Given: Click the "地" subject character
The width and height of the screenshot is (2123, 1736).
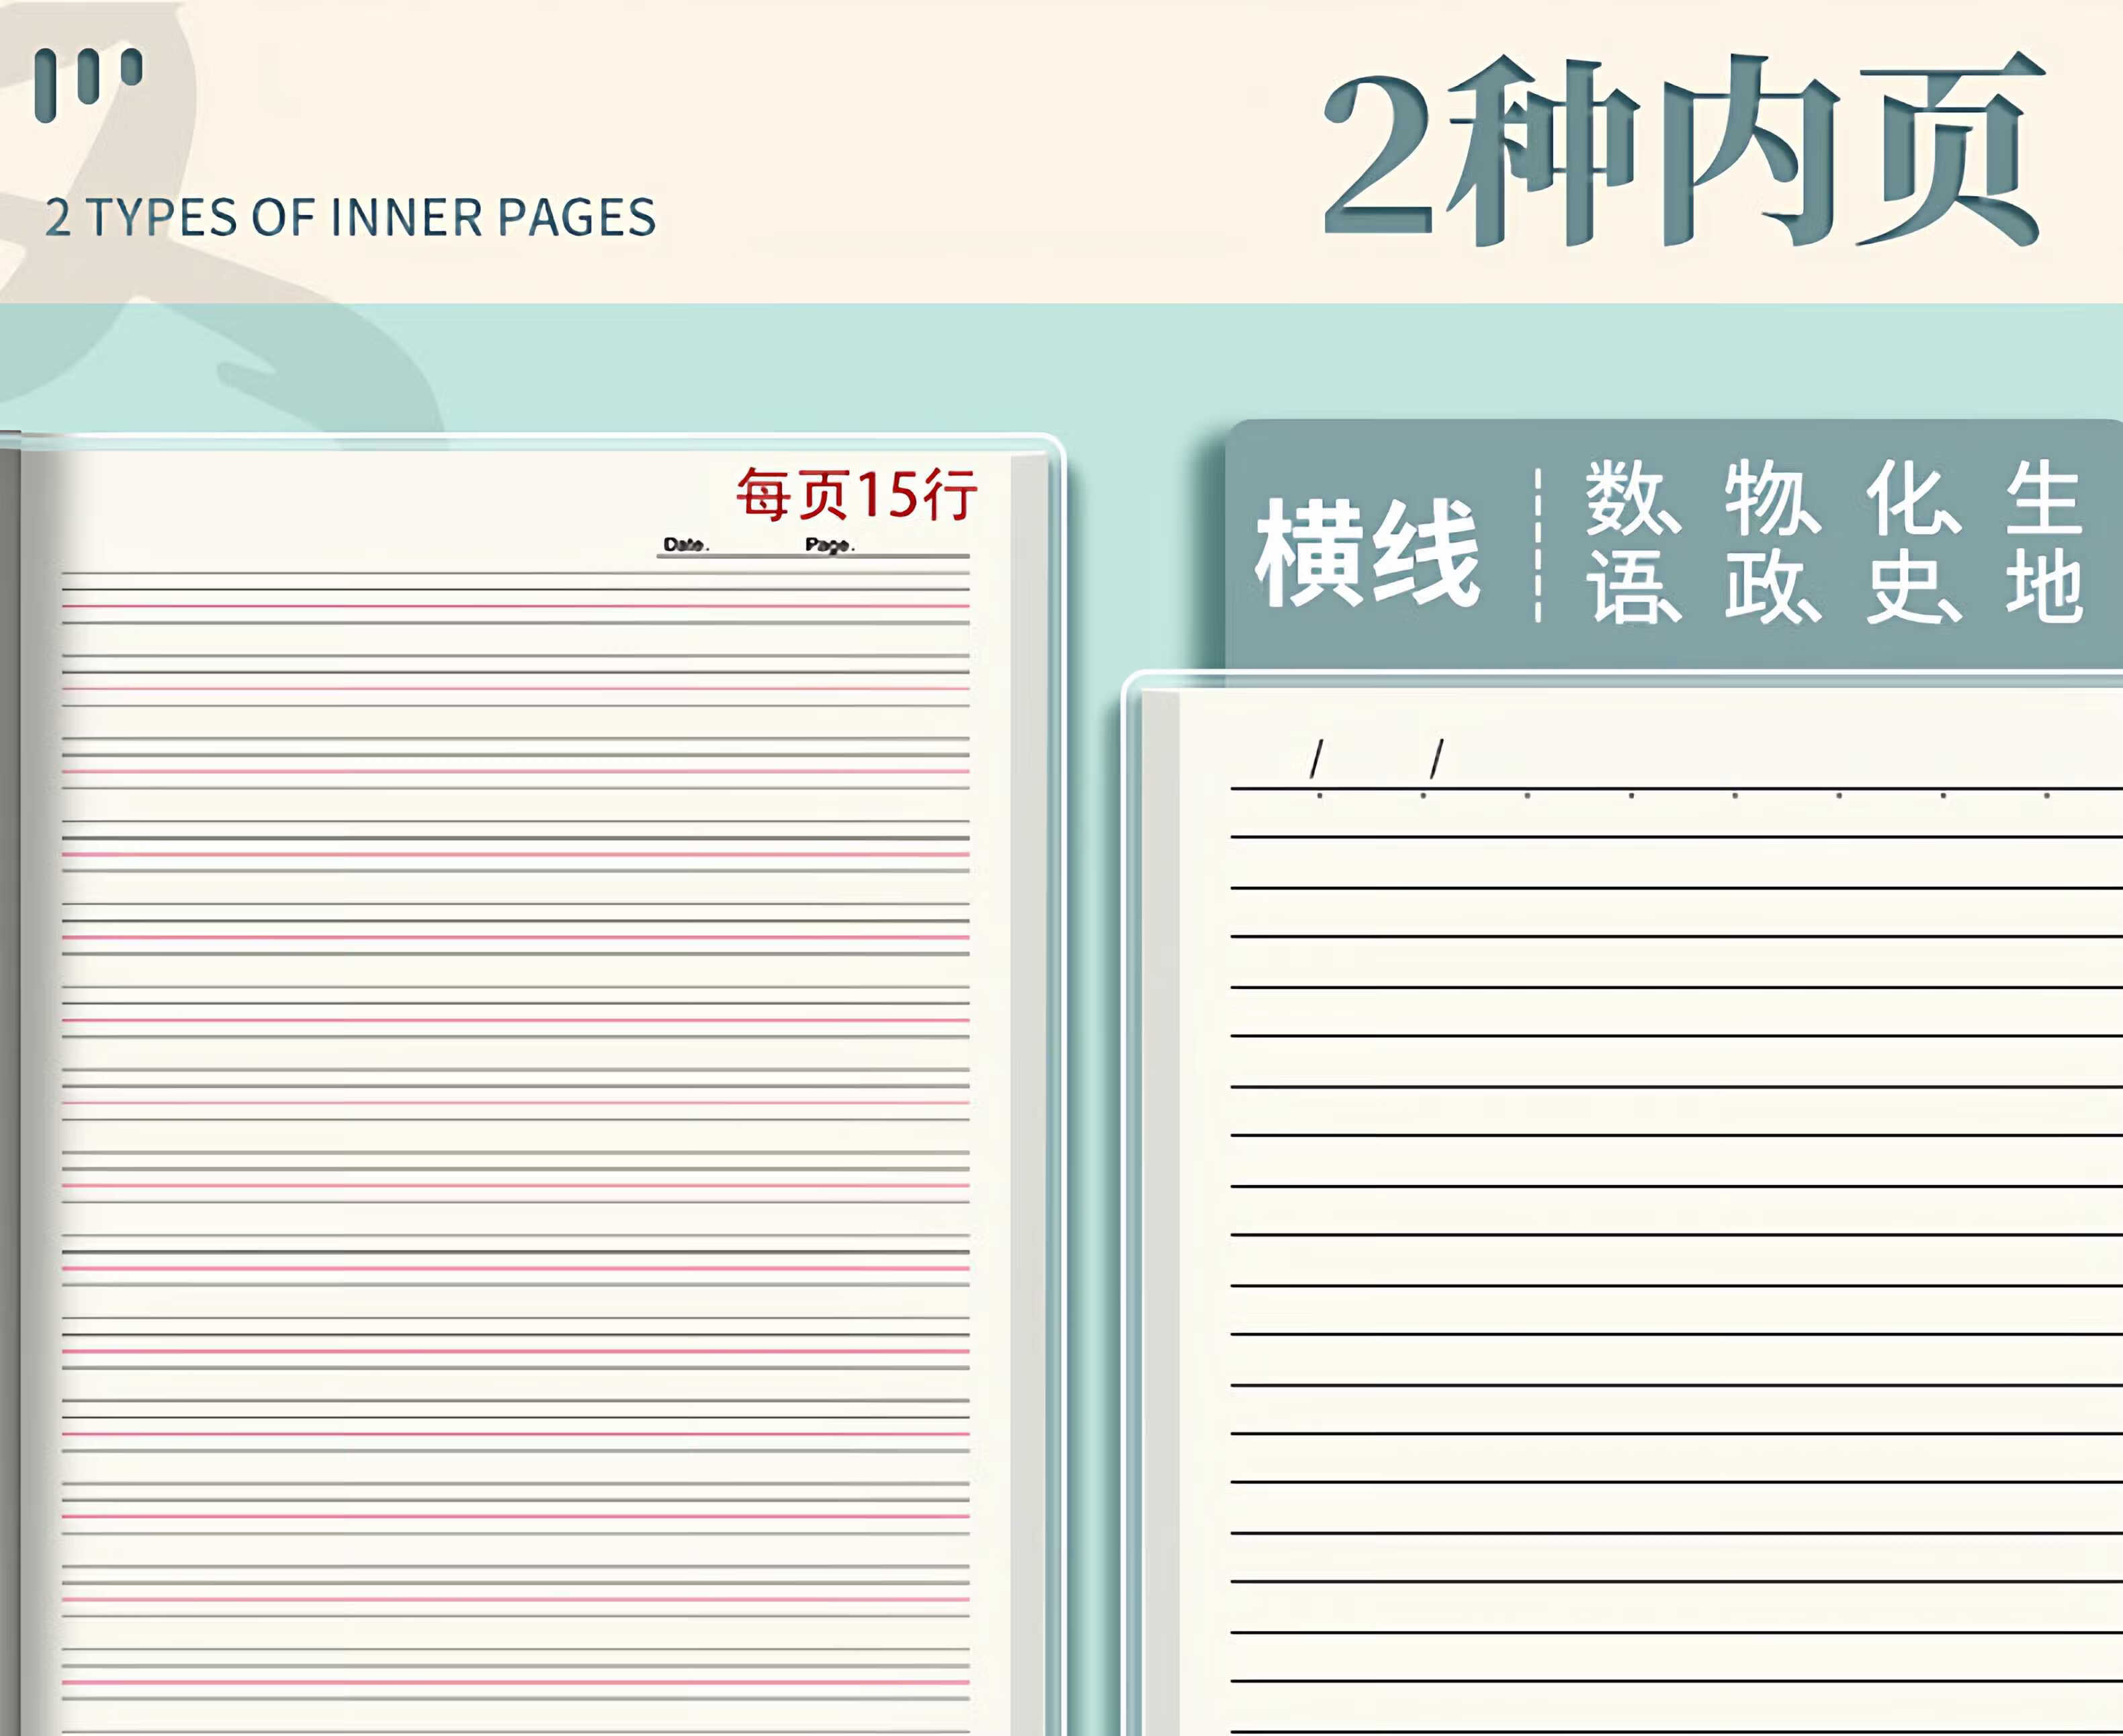Looking at the screenshot, I should point(2044,587).
